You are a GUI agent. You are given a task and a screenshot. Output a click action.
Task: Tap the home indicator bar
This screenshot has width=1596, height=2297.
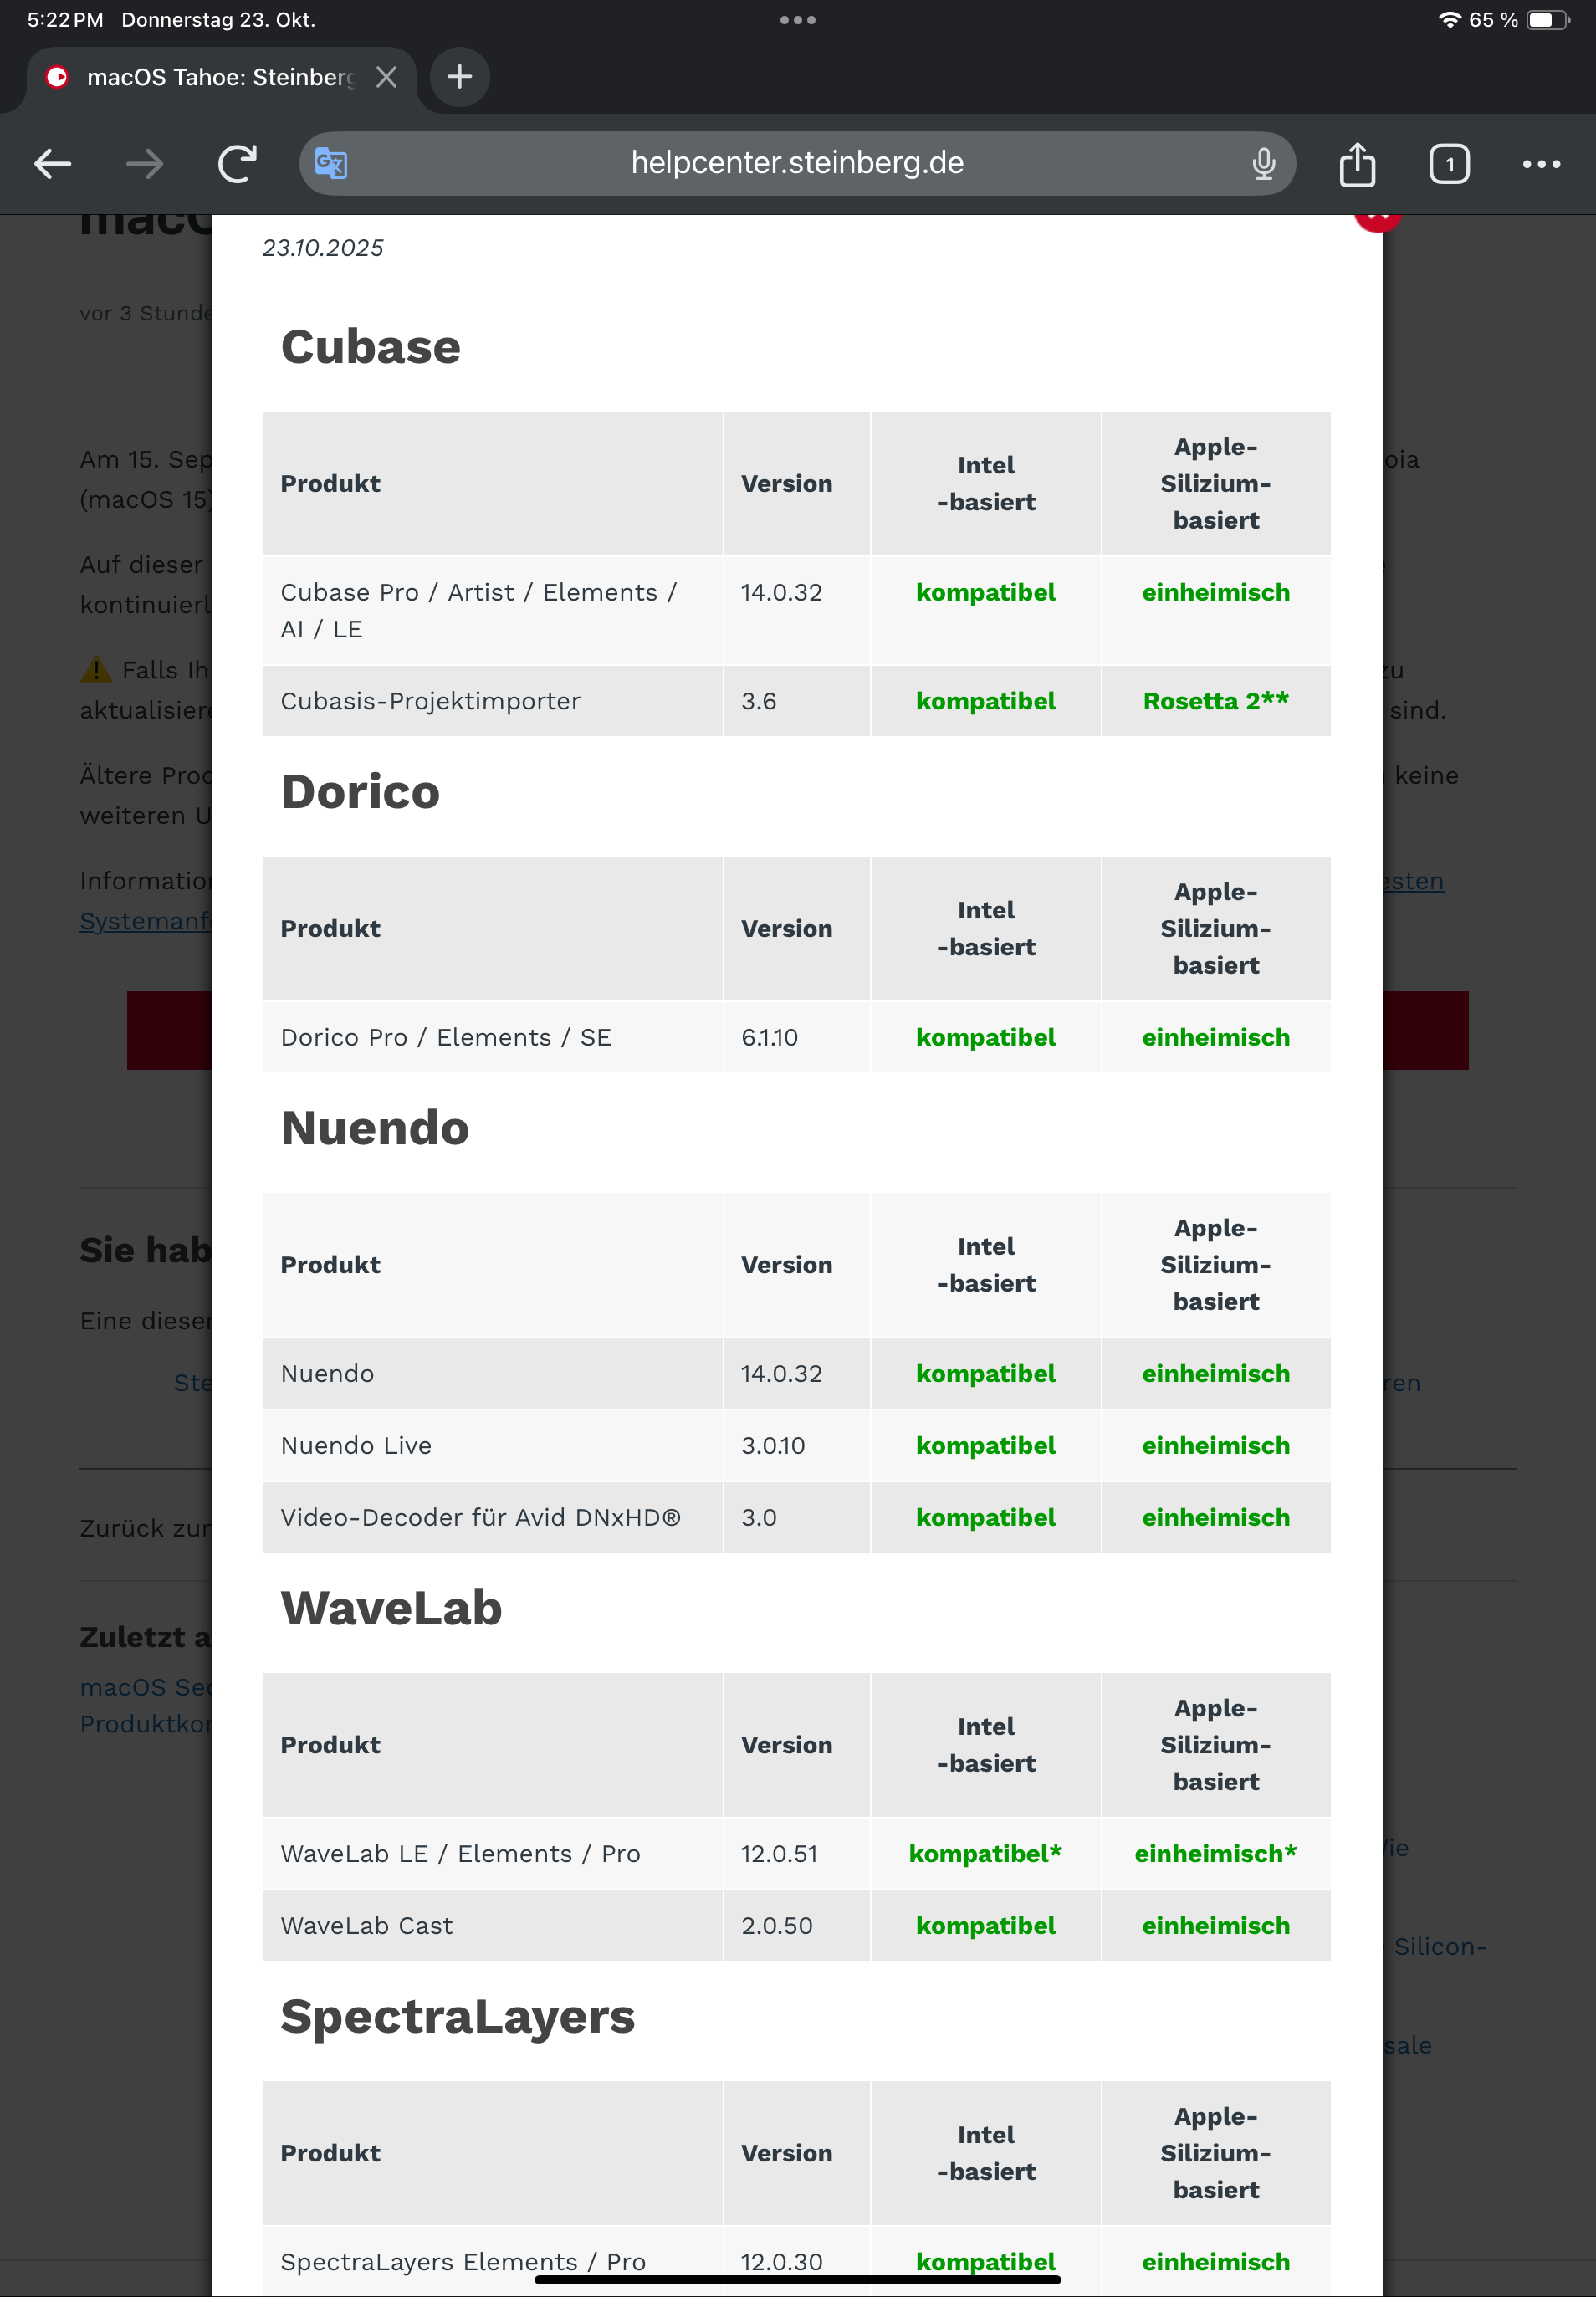point(797,2279)
